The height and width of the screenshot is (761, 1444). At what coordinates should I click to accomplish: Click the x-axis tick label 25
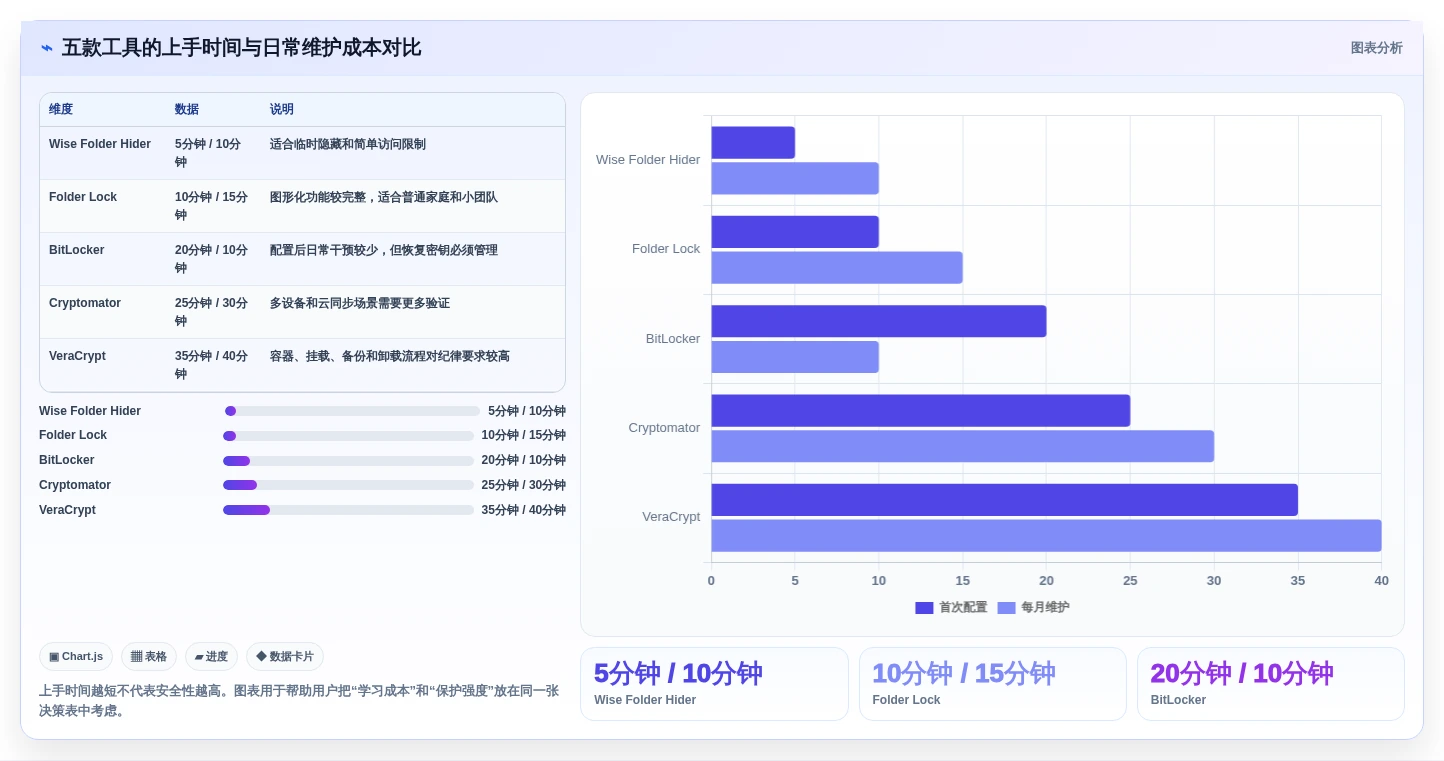coord(1130,581)
